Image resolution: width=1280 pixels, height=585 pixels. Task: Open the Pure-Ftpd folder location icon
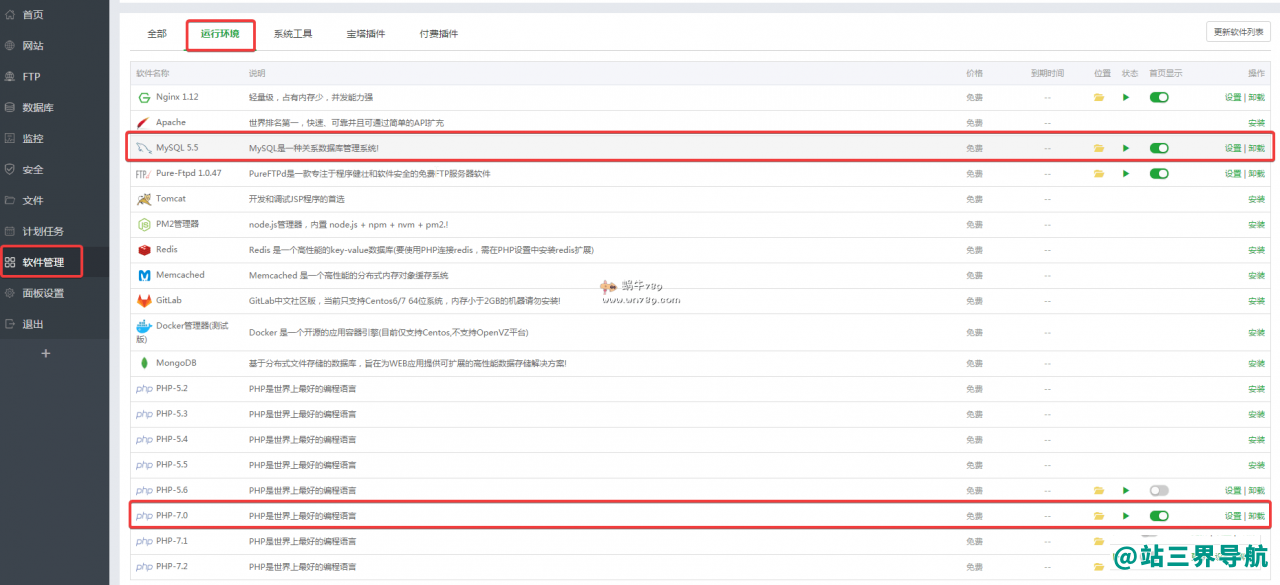tap(1099, 174)
